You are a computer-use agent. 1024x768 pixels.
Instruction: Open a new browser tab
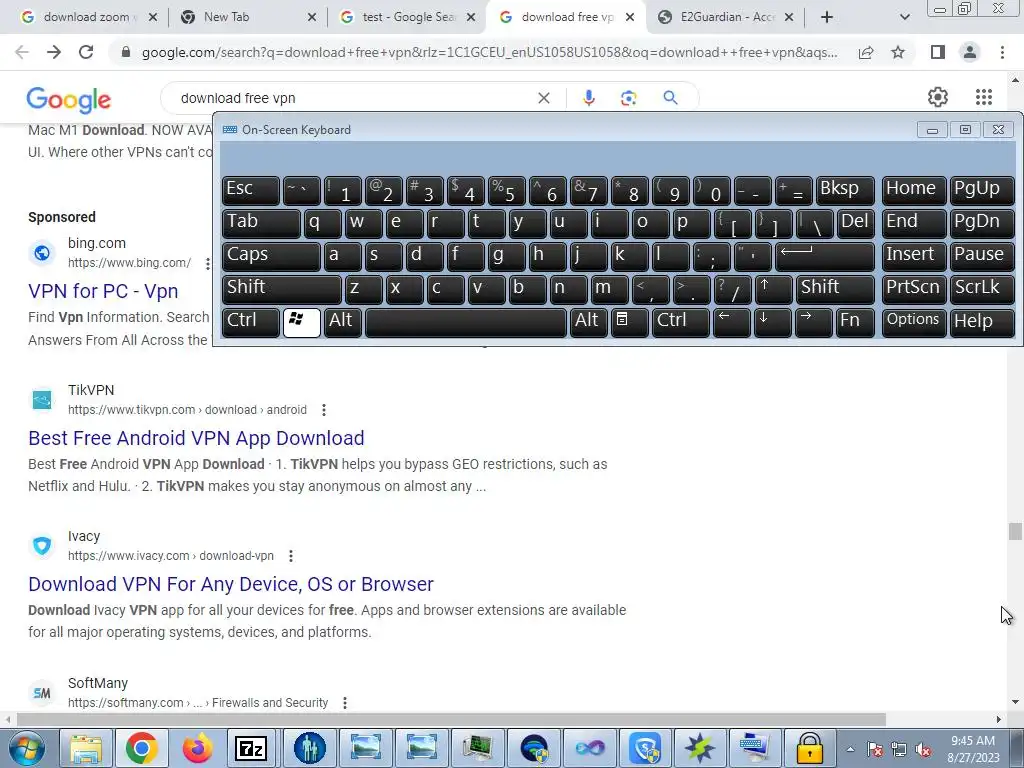tap(827, 17)
